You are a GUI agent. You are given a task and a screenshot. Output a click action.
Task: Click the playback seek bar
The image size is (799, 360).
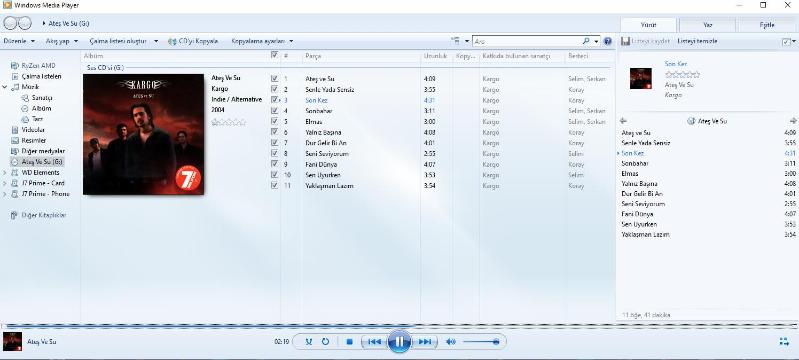(400, 325)
